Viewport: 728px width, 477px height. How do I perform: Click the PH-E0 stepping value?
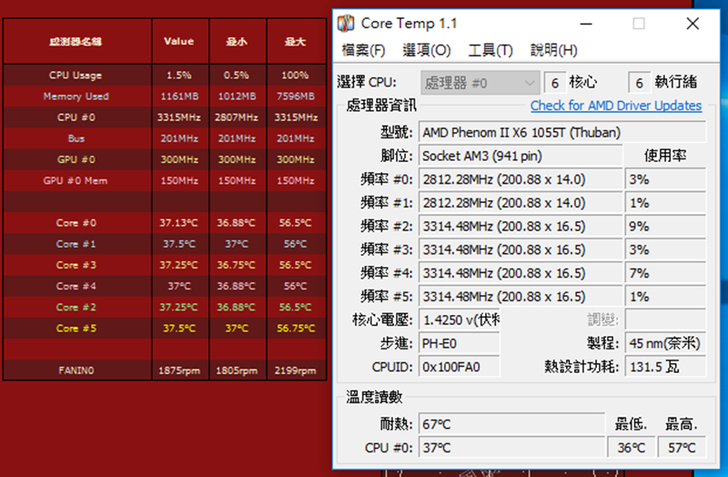tap(459, 344)
